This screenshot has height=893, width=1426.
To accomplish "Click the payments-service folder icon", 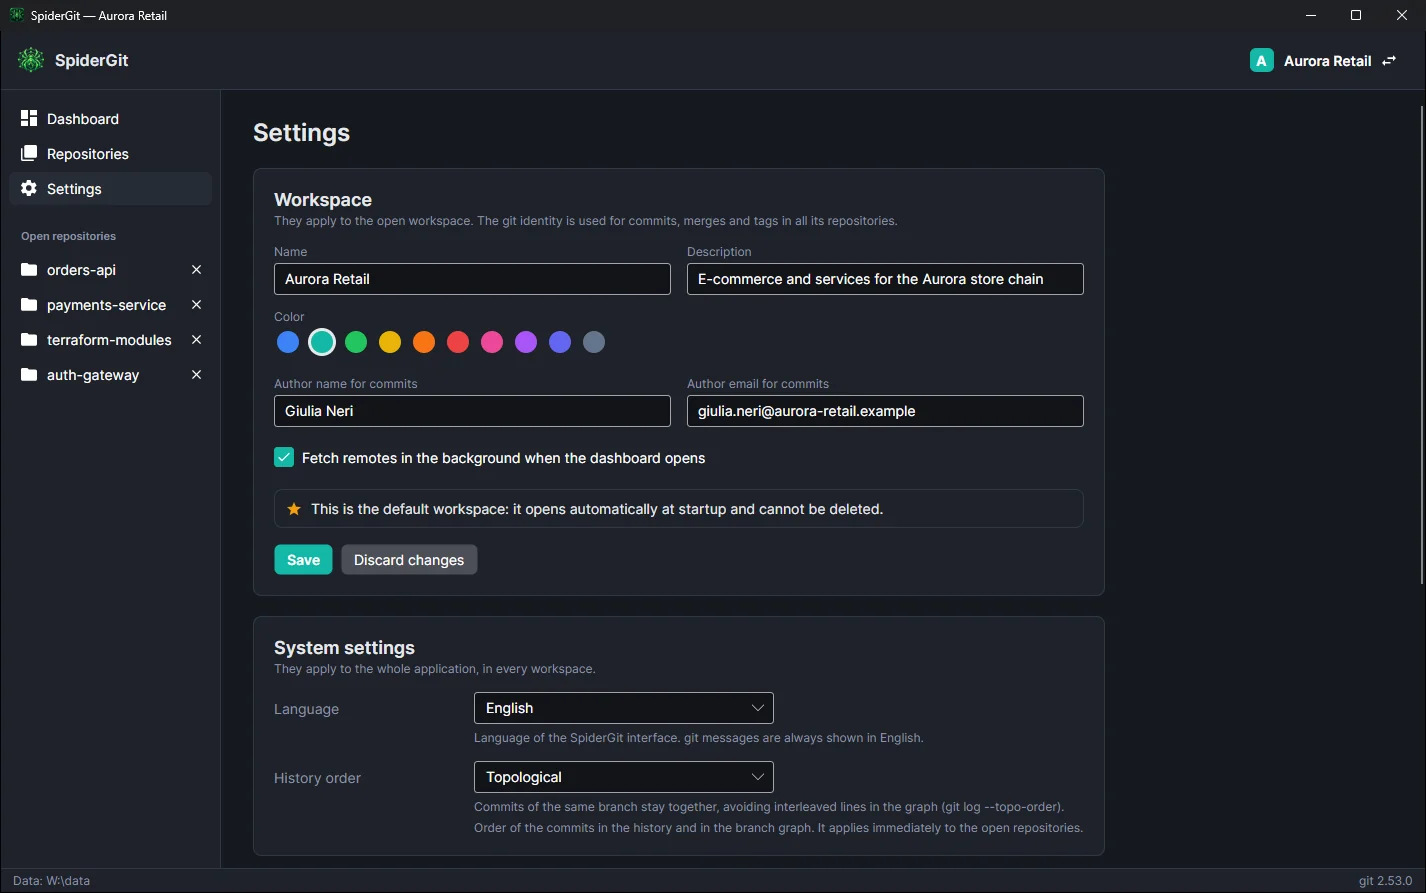I will [x=29, y=305].
